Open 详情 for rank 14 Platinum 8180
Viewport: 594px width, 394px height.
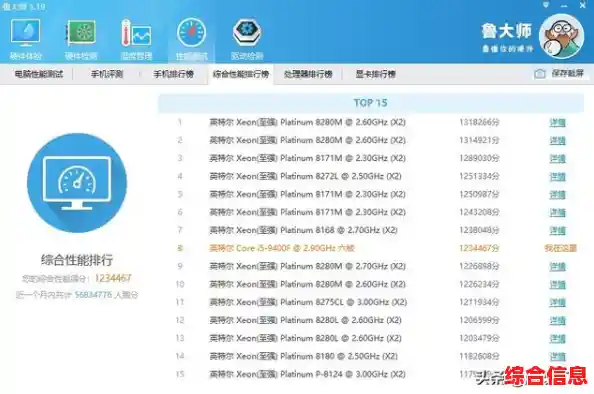[557, 356]
